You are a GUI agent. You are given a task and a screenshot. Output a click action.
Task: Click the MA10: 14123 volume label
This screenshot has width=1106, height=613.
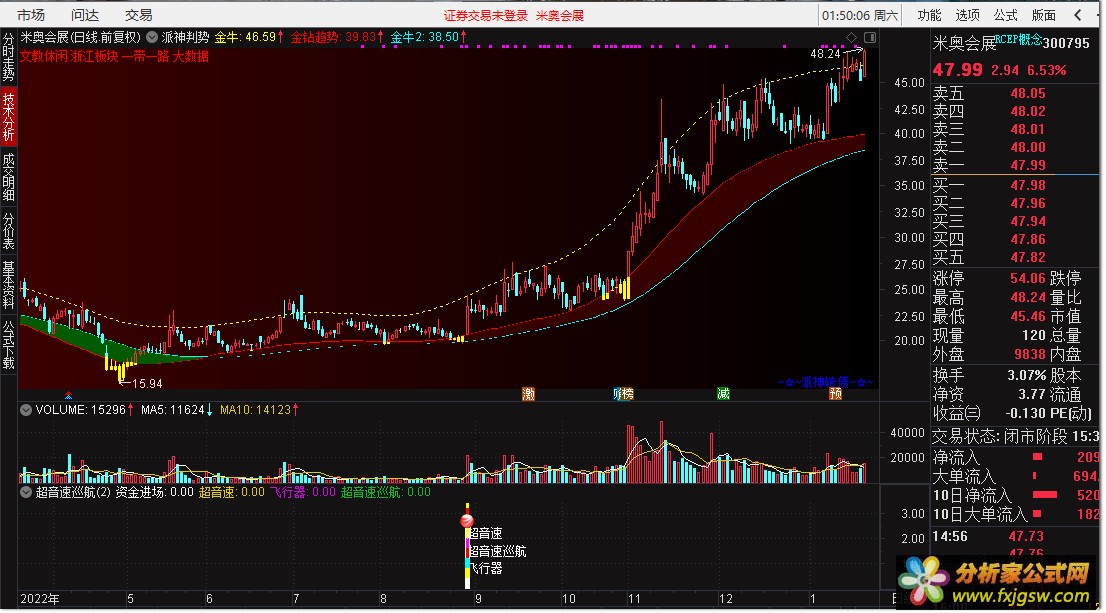click(x=259, y=410)
